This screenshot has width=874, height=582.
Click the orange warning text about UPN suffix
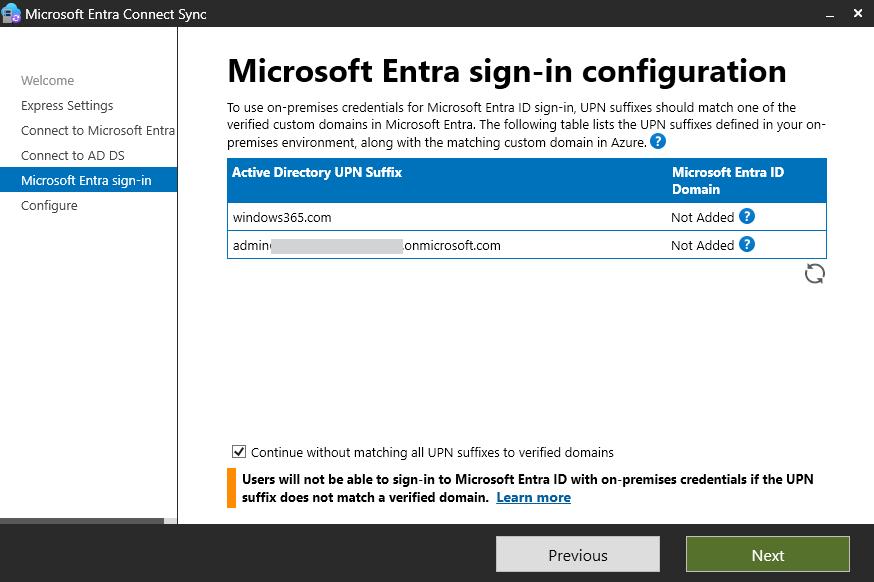point(527,488)
